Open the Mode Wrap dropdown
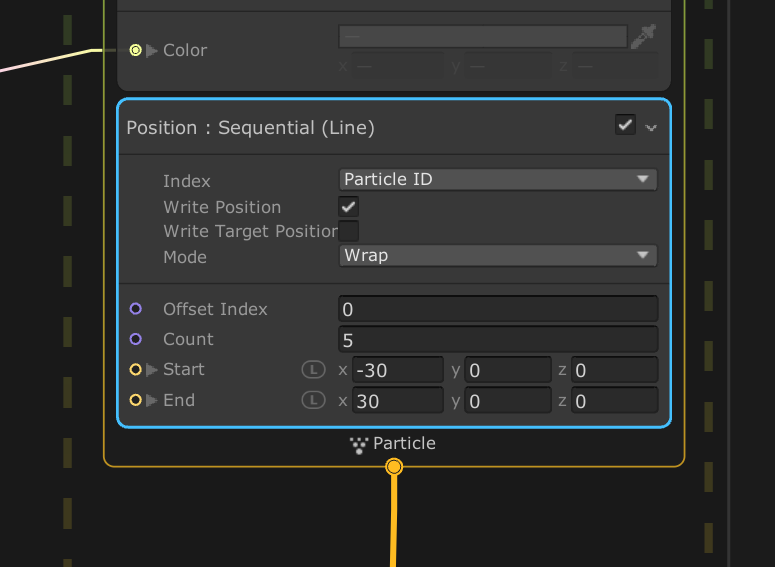Viewport: 775px width, 567px height. [498, 256]
